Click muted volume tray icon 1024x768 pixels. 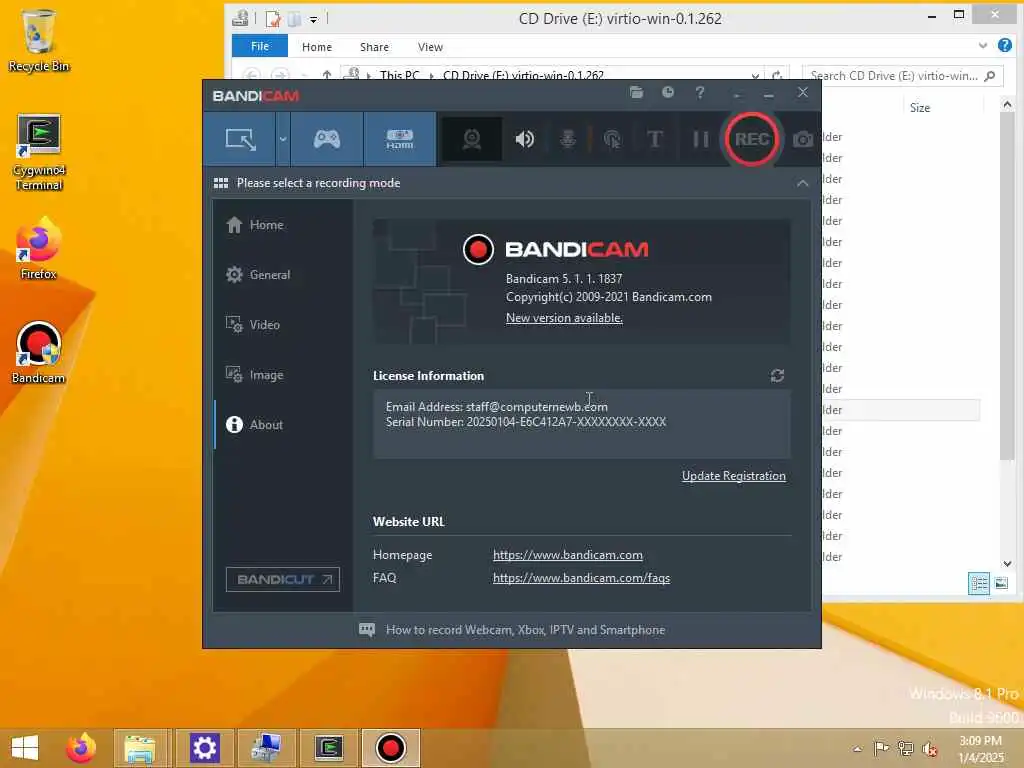coord(929,748)
